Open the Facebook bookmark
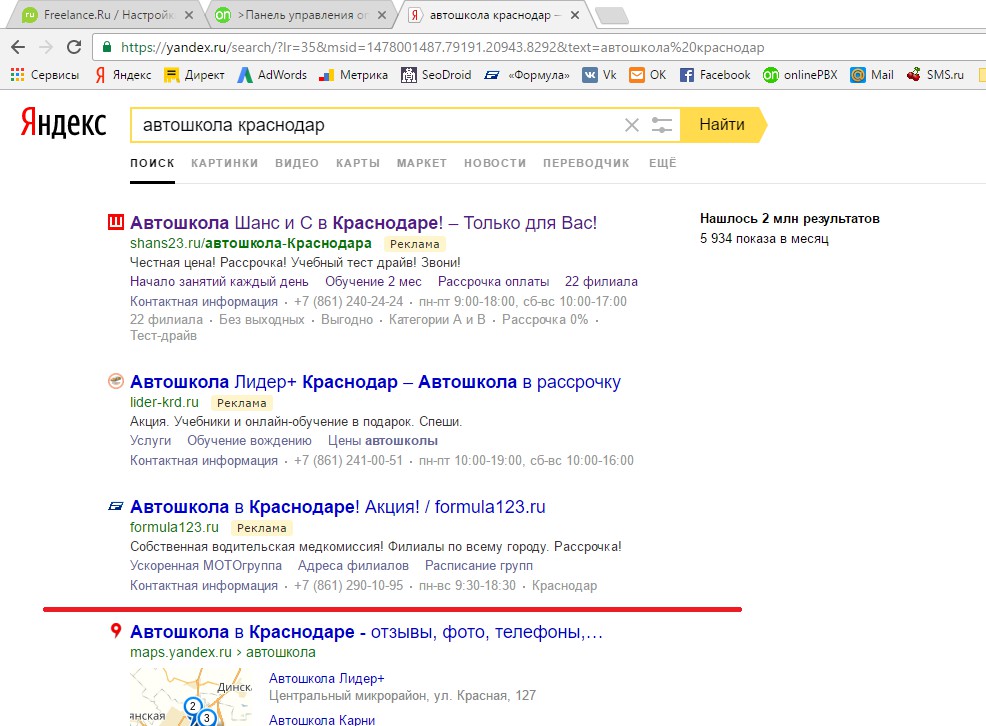 715,75
